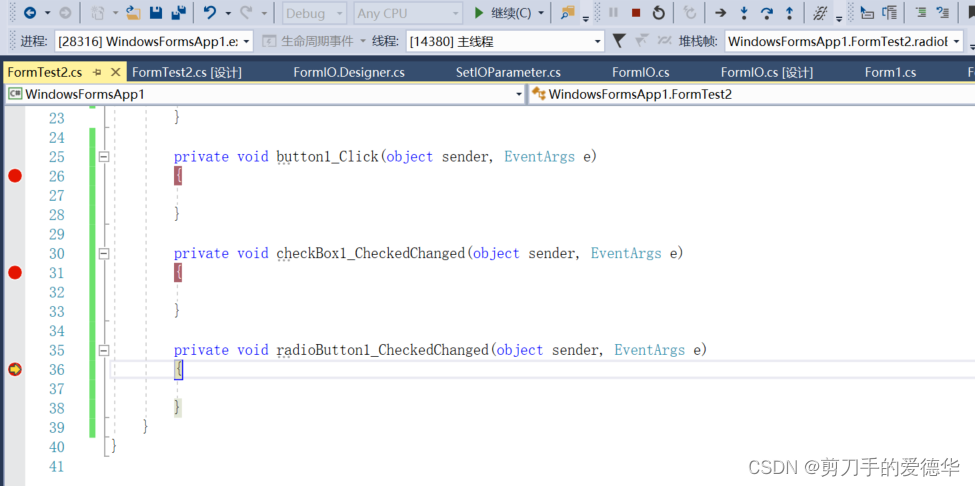Switch to the FormIO.cs tab
Image resolution: width=975 pixels, height=486 pixels.
pos(640,73)
